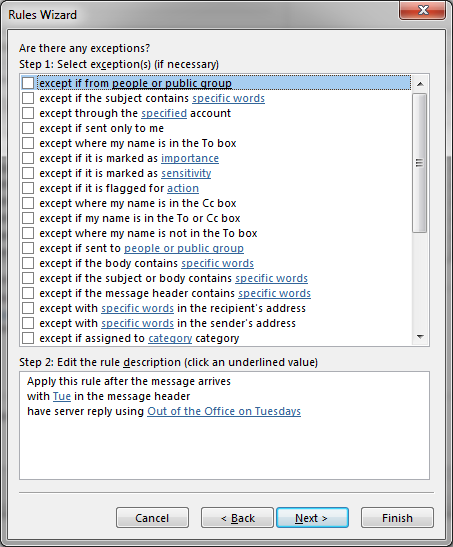Viewport: 453px width, 547px height.
Task: Click the 'sensitivity' underlined value
Action: tap(186, 173)
